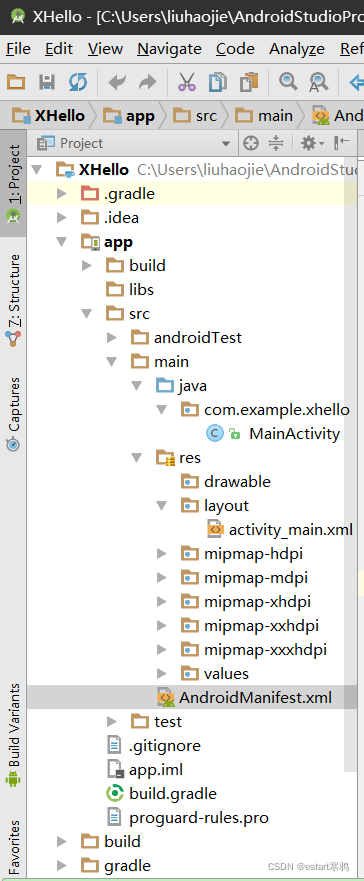Click the proguard-rules.pro file icon

pos(115,817)
